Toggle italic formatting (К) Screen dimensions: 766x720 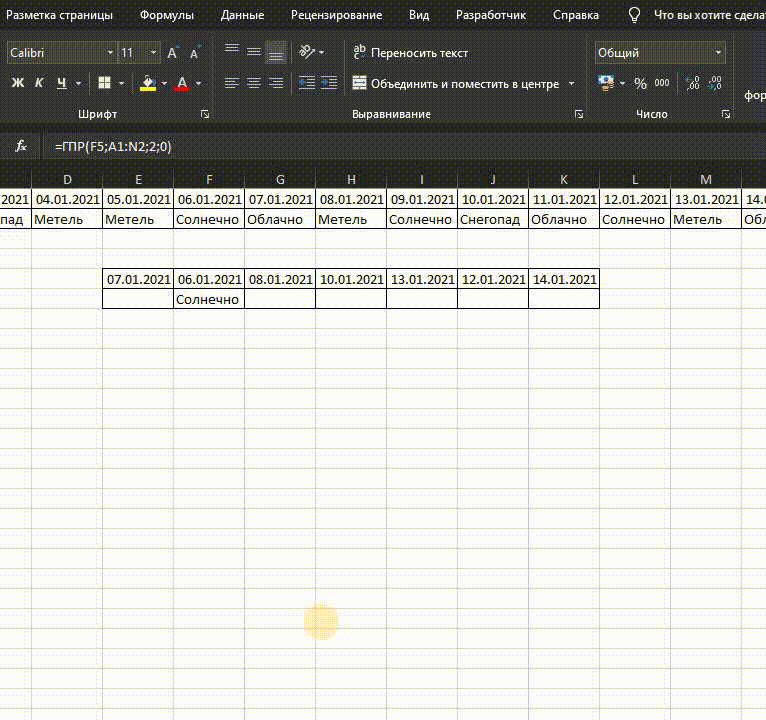(x=39, y=83)
